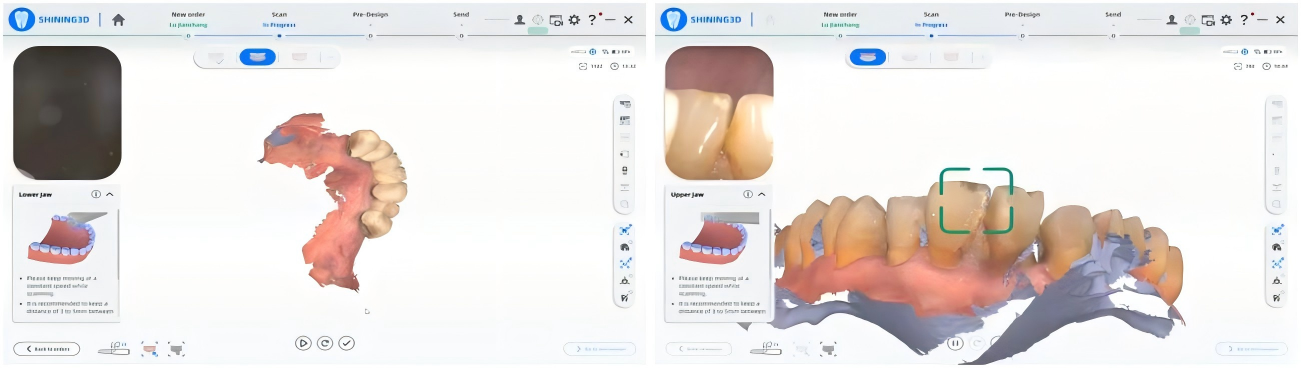This screenshot has height=368, width=1301.
Task: Select the active lower jaw scan tab, left window
Action: click(x=257, y=57)
